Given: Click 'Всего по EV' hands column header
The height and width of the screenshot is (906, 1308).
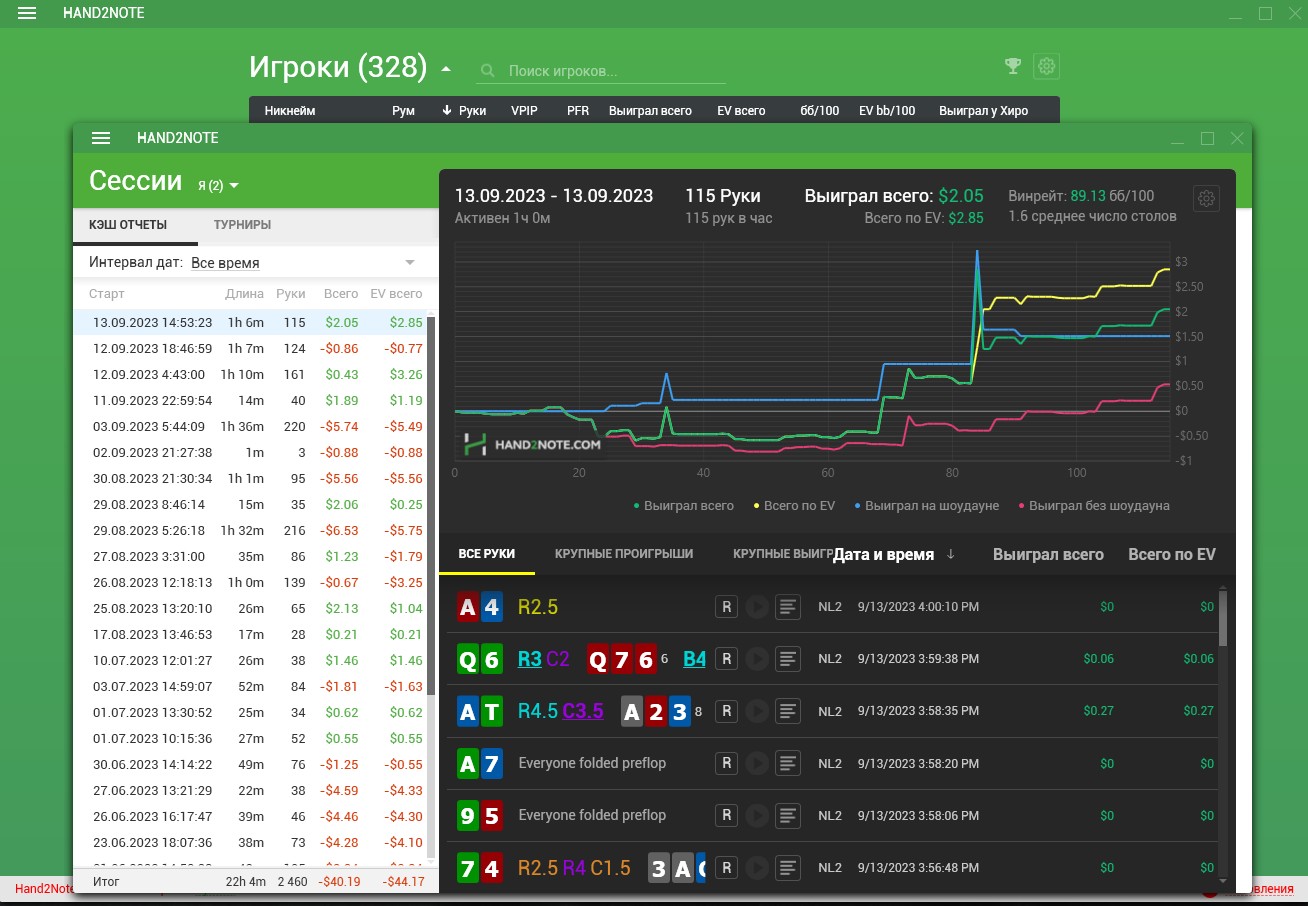Looking at the screenshot, I should coord(1172,554).
